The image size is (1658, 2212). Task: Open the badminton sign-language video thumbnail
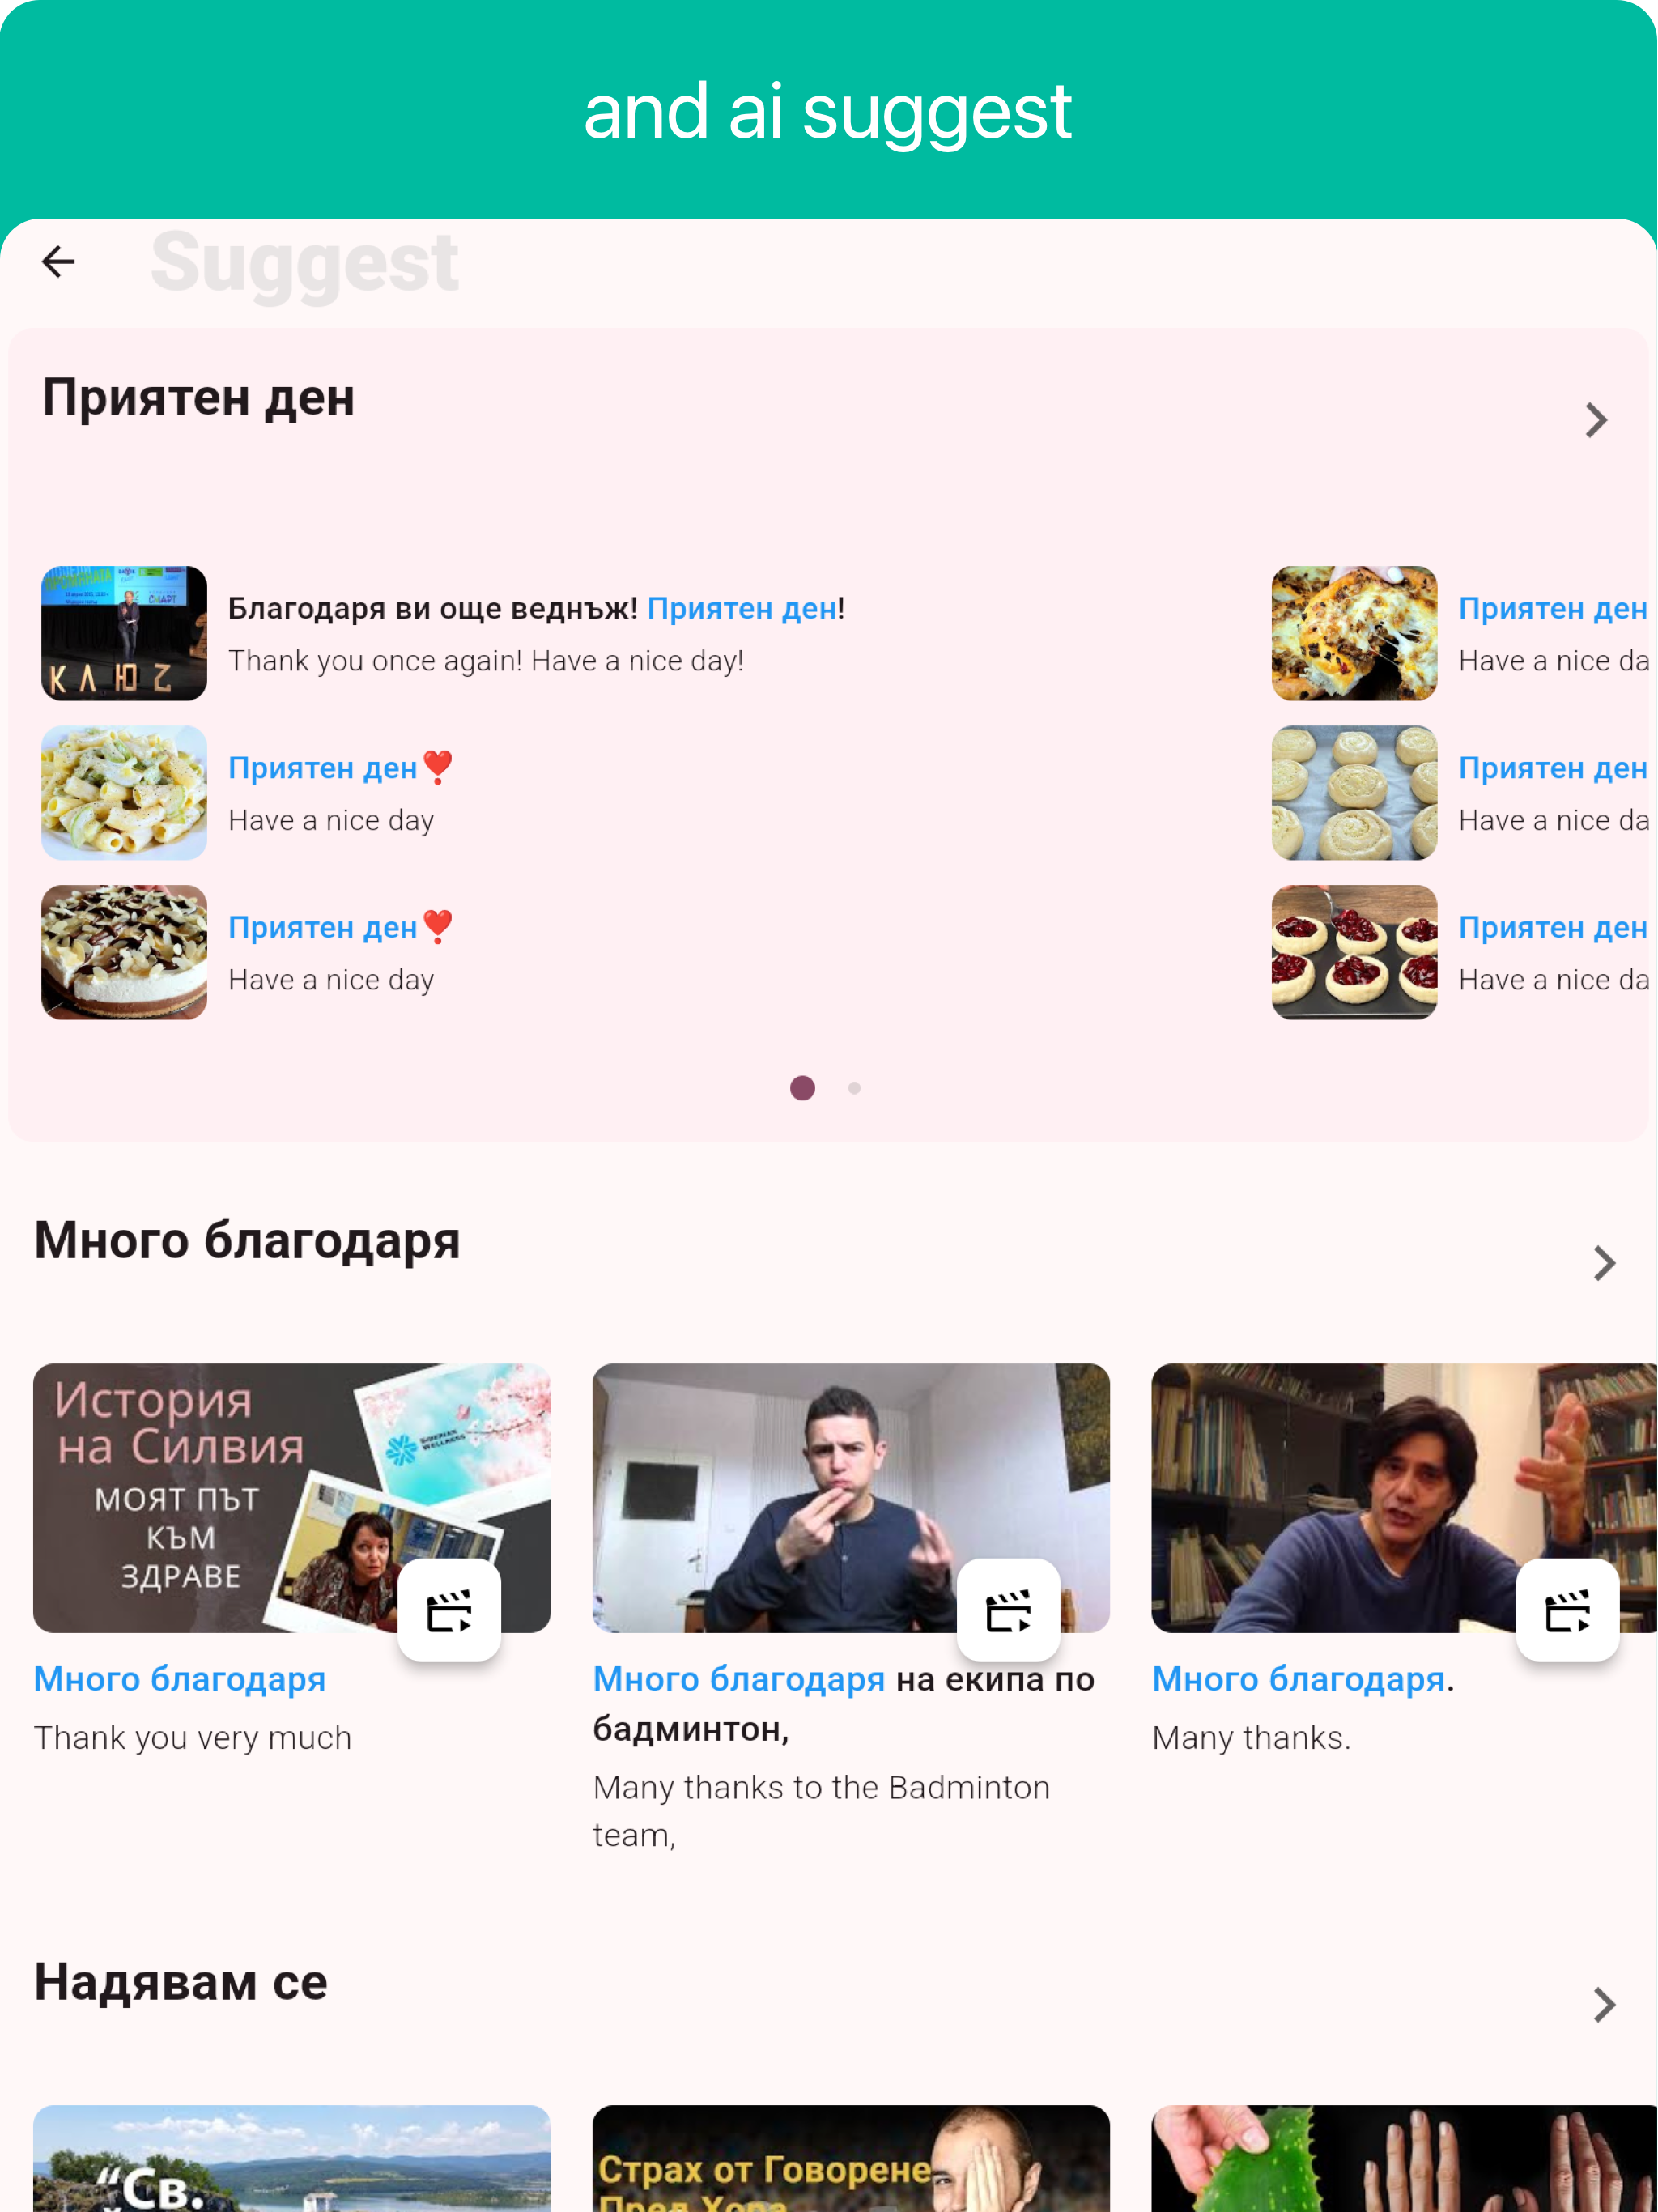point(851,1498)
